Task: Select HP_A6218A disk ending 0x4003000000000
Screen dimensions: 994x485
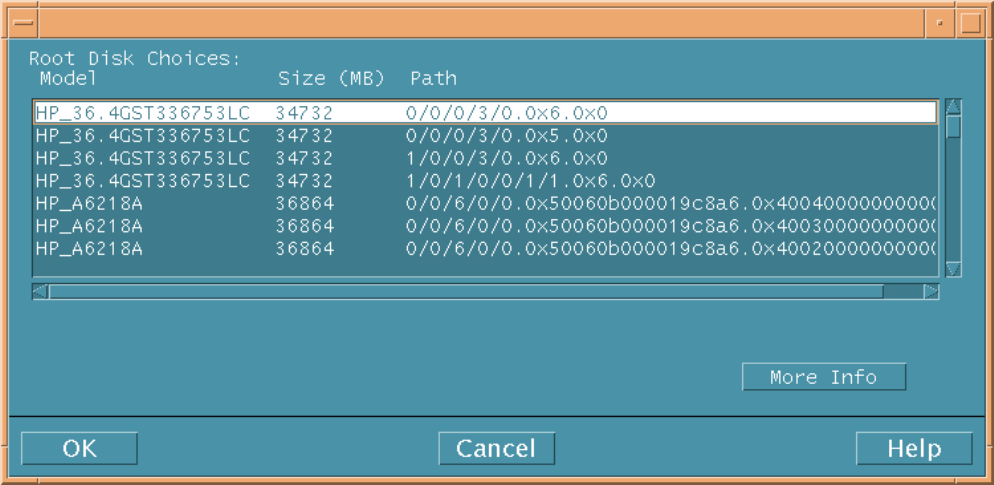Action: coord(486,226)
